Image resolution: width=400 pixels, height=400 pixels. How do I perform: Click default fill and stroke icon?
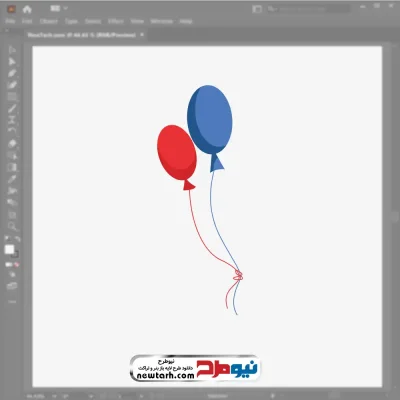tap(7, 239)
